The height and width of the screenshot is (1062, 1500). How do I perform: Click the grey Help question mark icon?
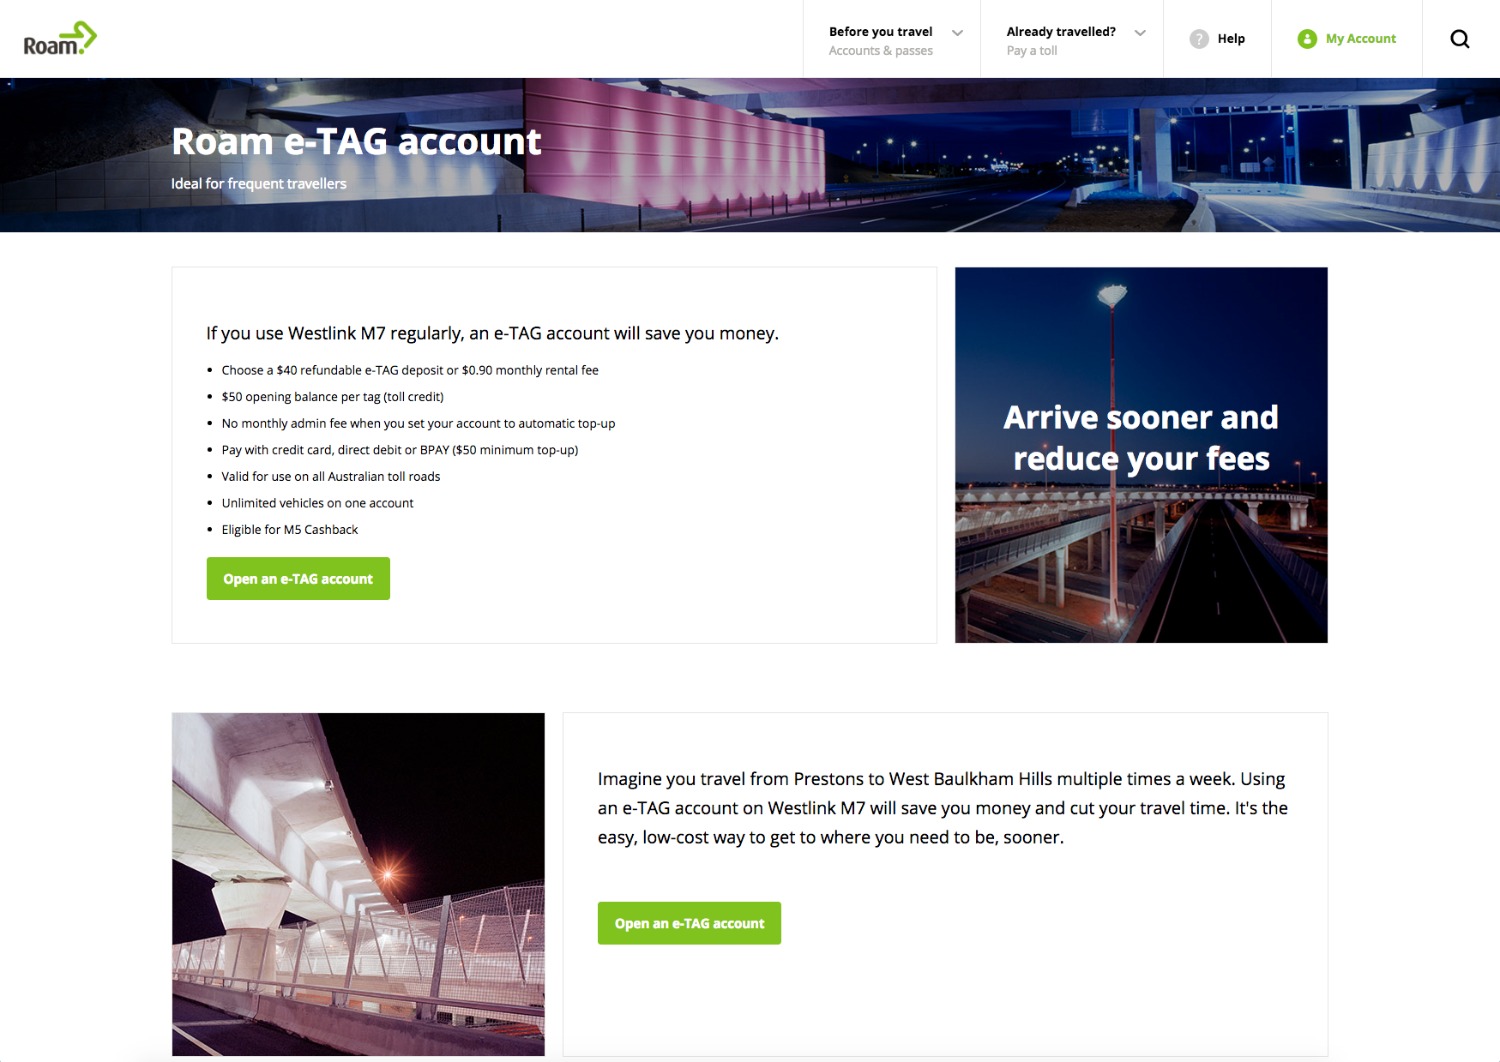[x=1199, y=39]
